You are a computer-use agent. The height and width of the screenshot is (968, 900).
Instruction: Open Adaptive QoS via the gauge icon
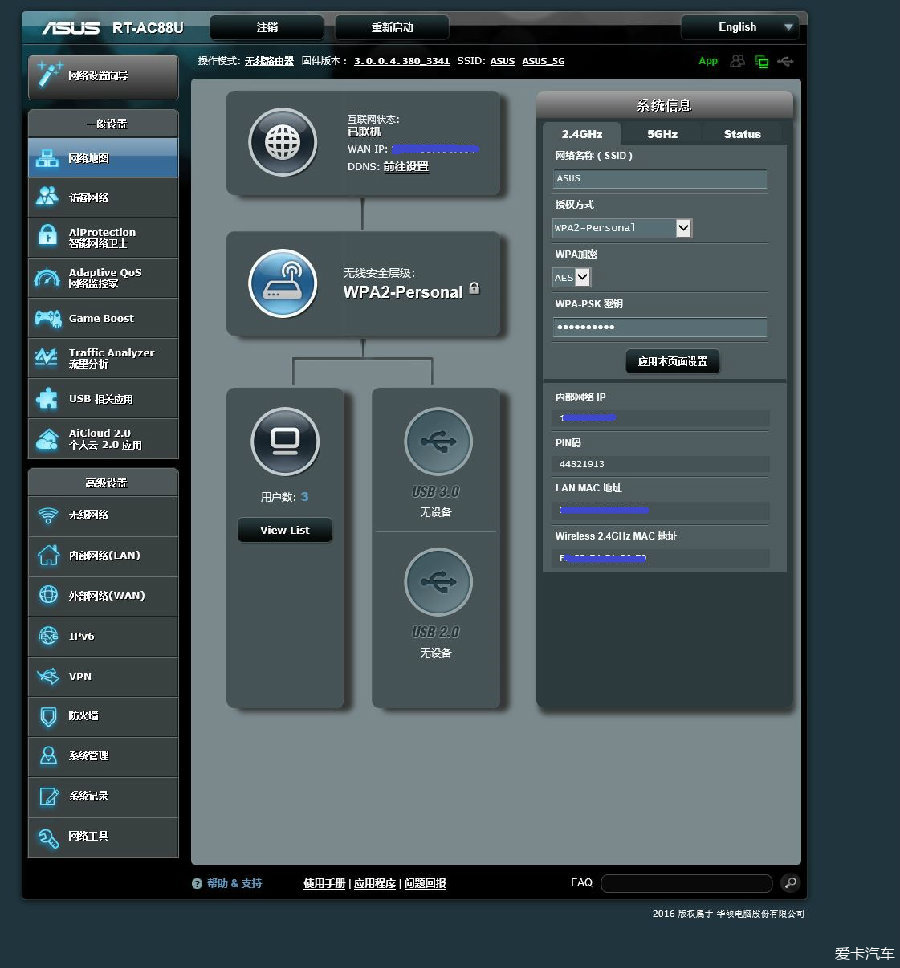coord(48,278)
